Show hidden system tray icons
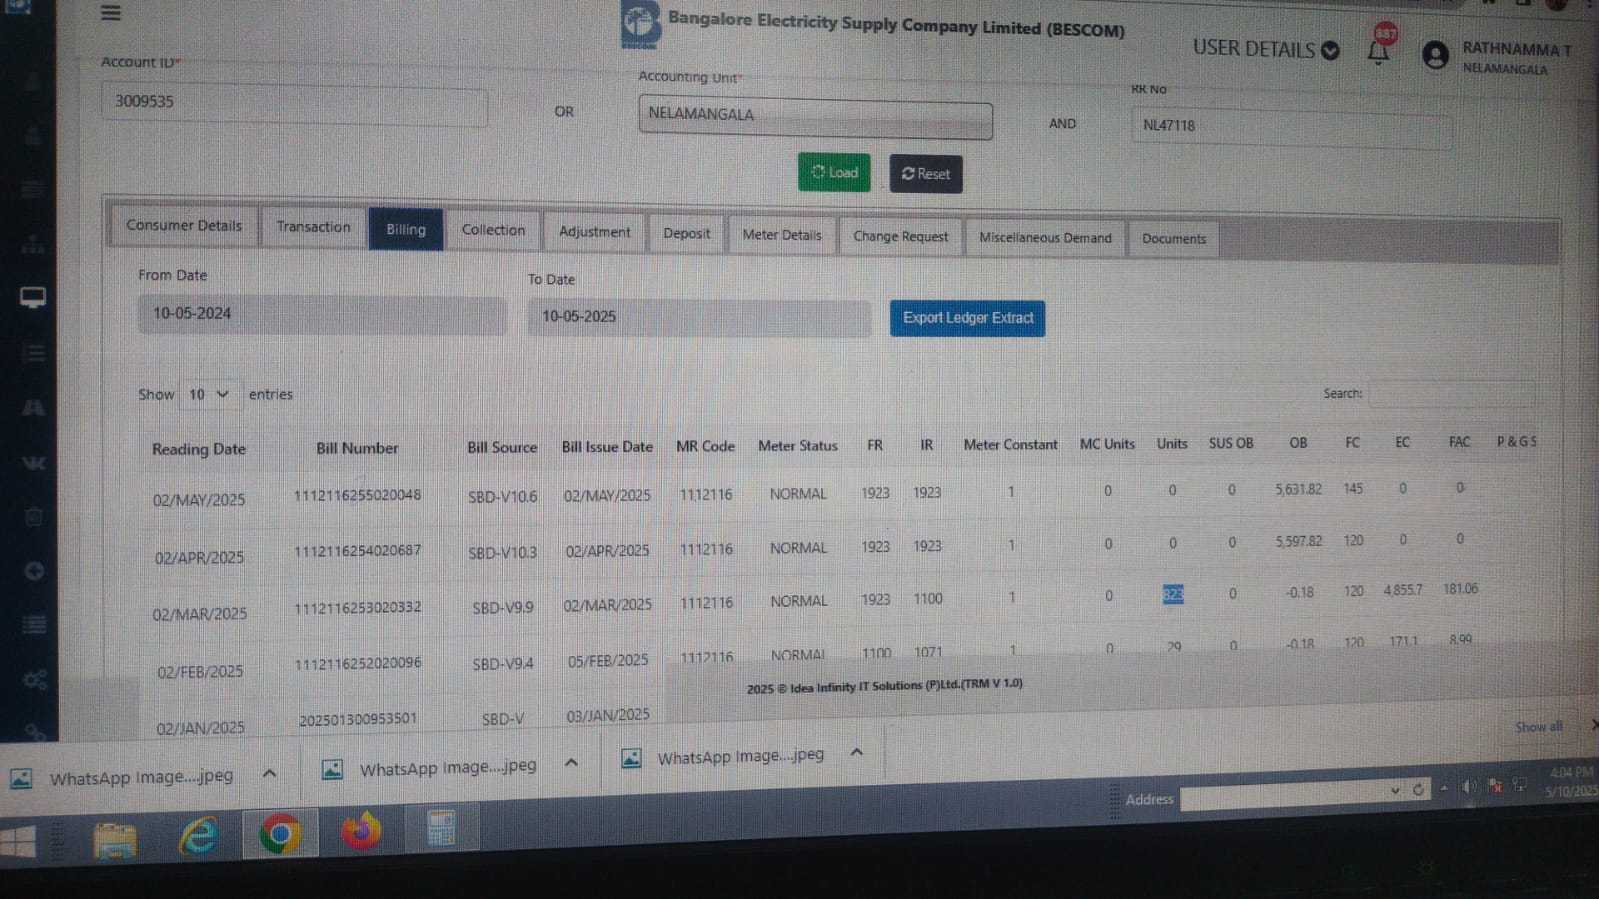Viewport: 1599px width, 899px height. click(x=1444, y=788)
